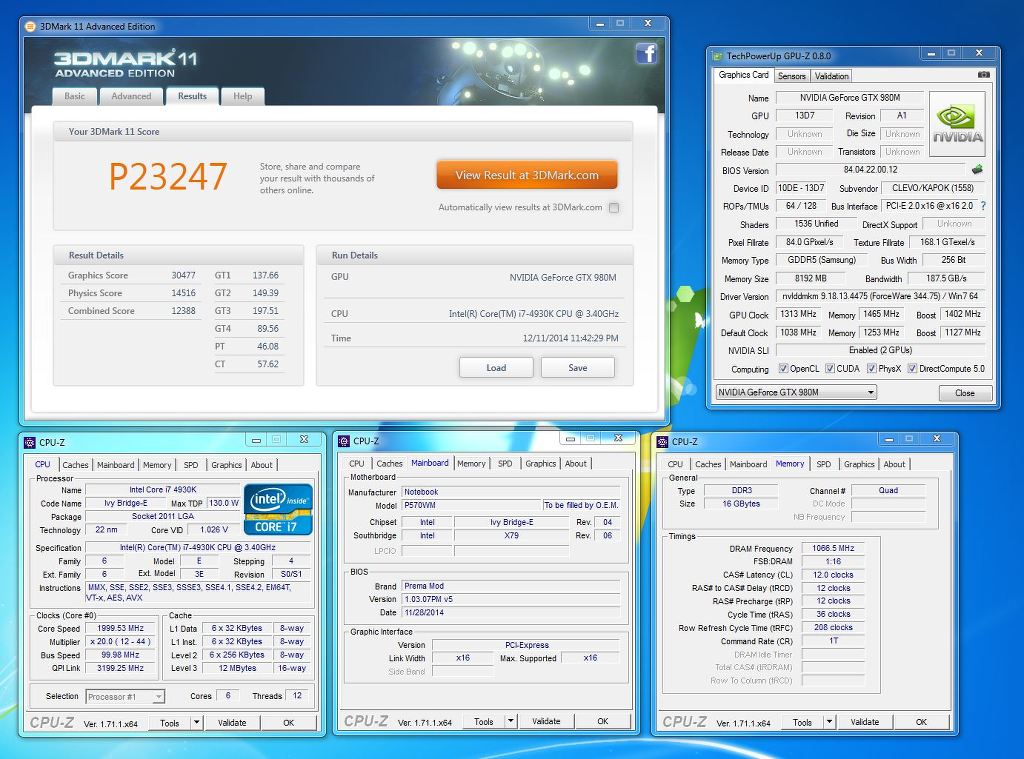Open the Sensors tab in GPU-Z

click(792, 76)
